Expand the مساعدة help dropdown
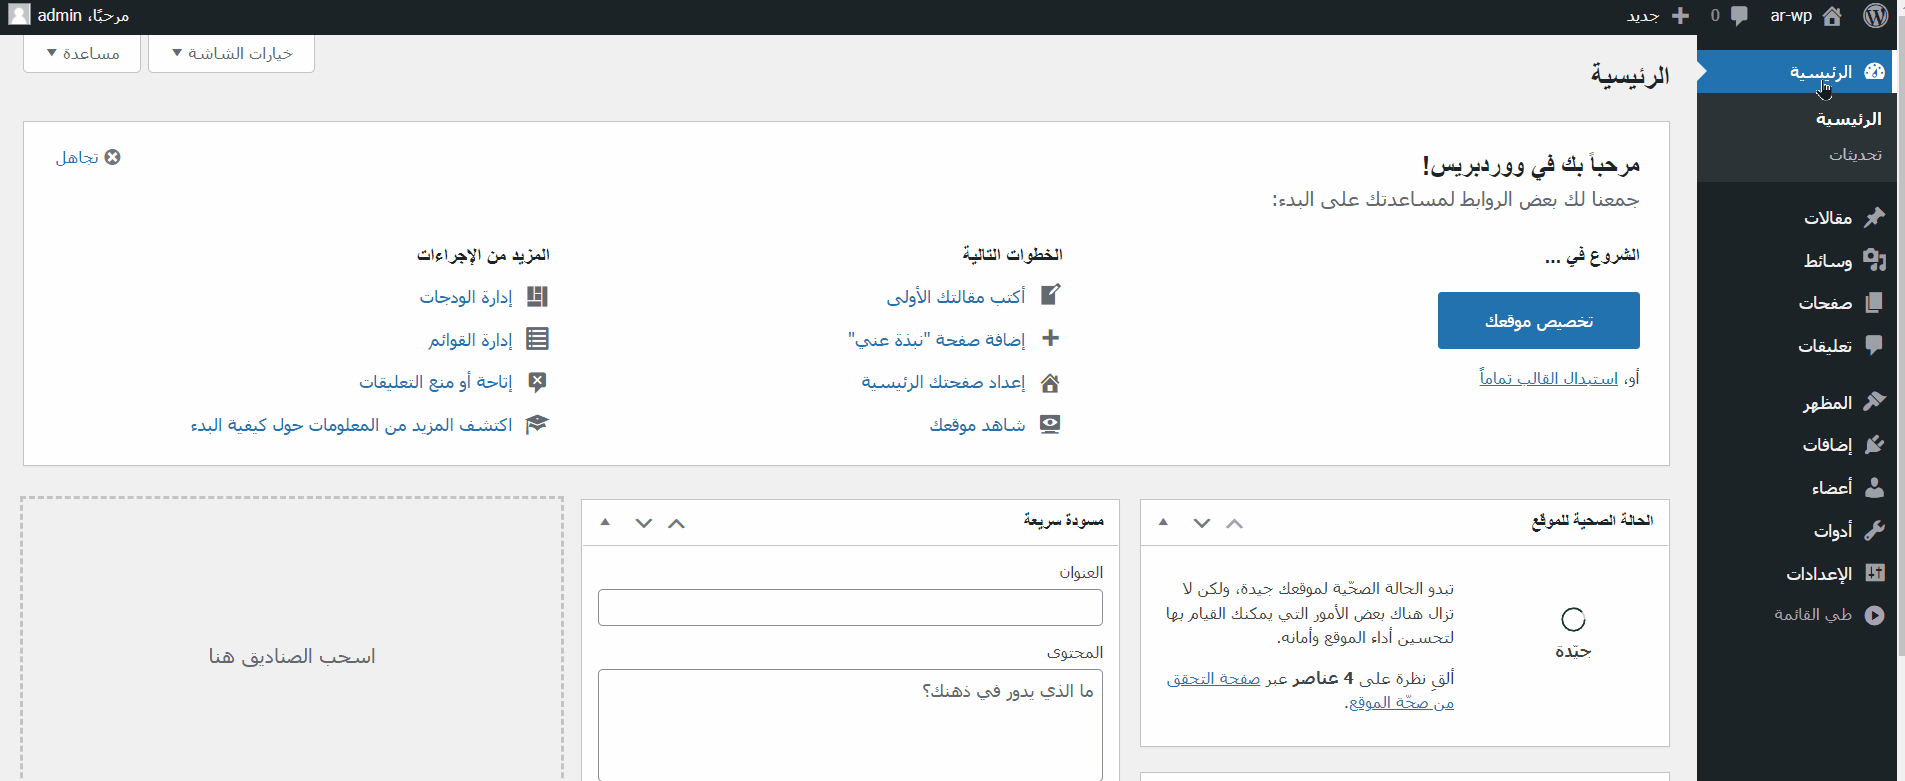 coord(83,54)
